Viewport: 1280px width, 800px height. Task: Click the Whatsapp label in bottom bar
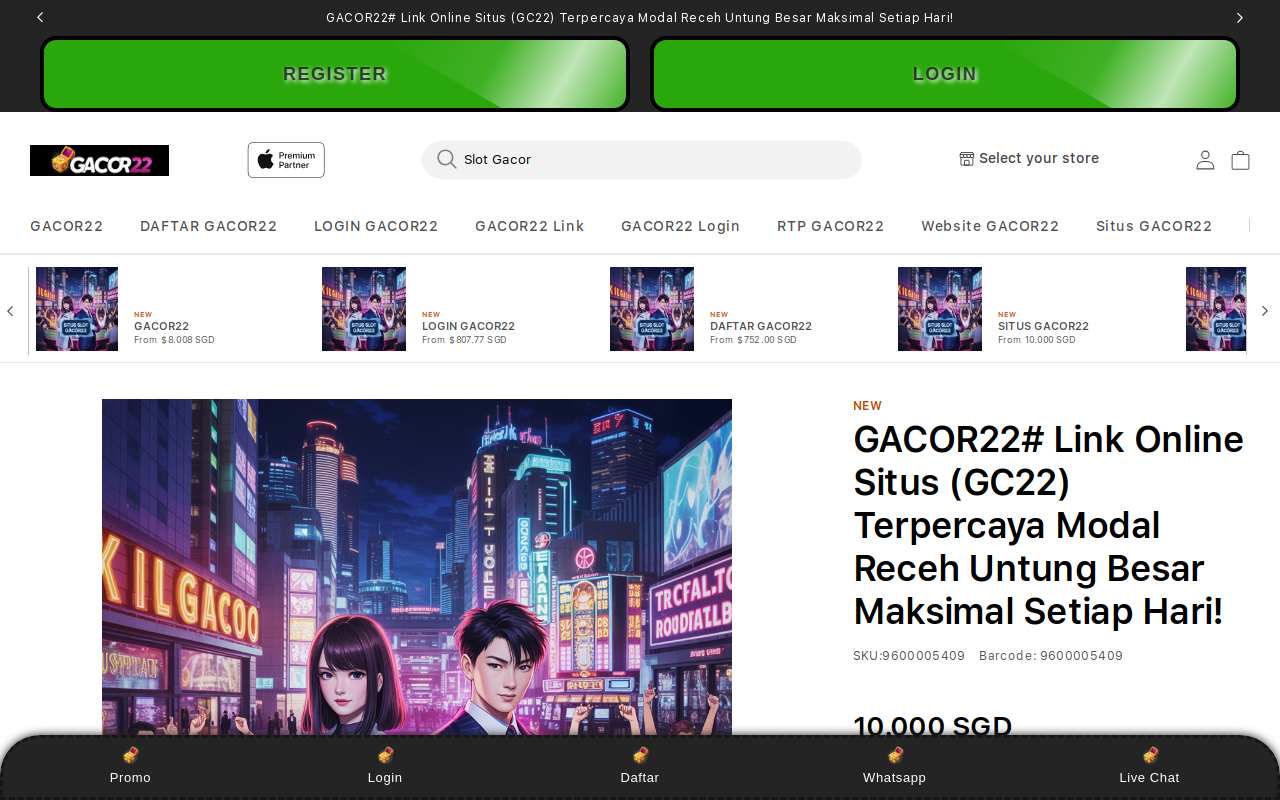[x=895, y=777]
